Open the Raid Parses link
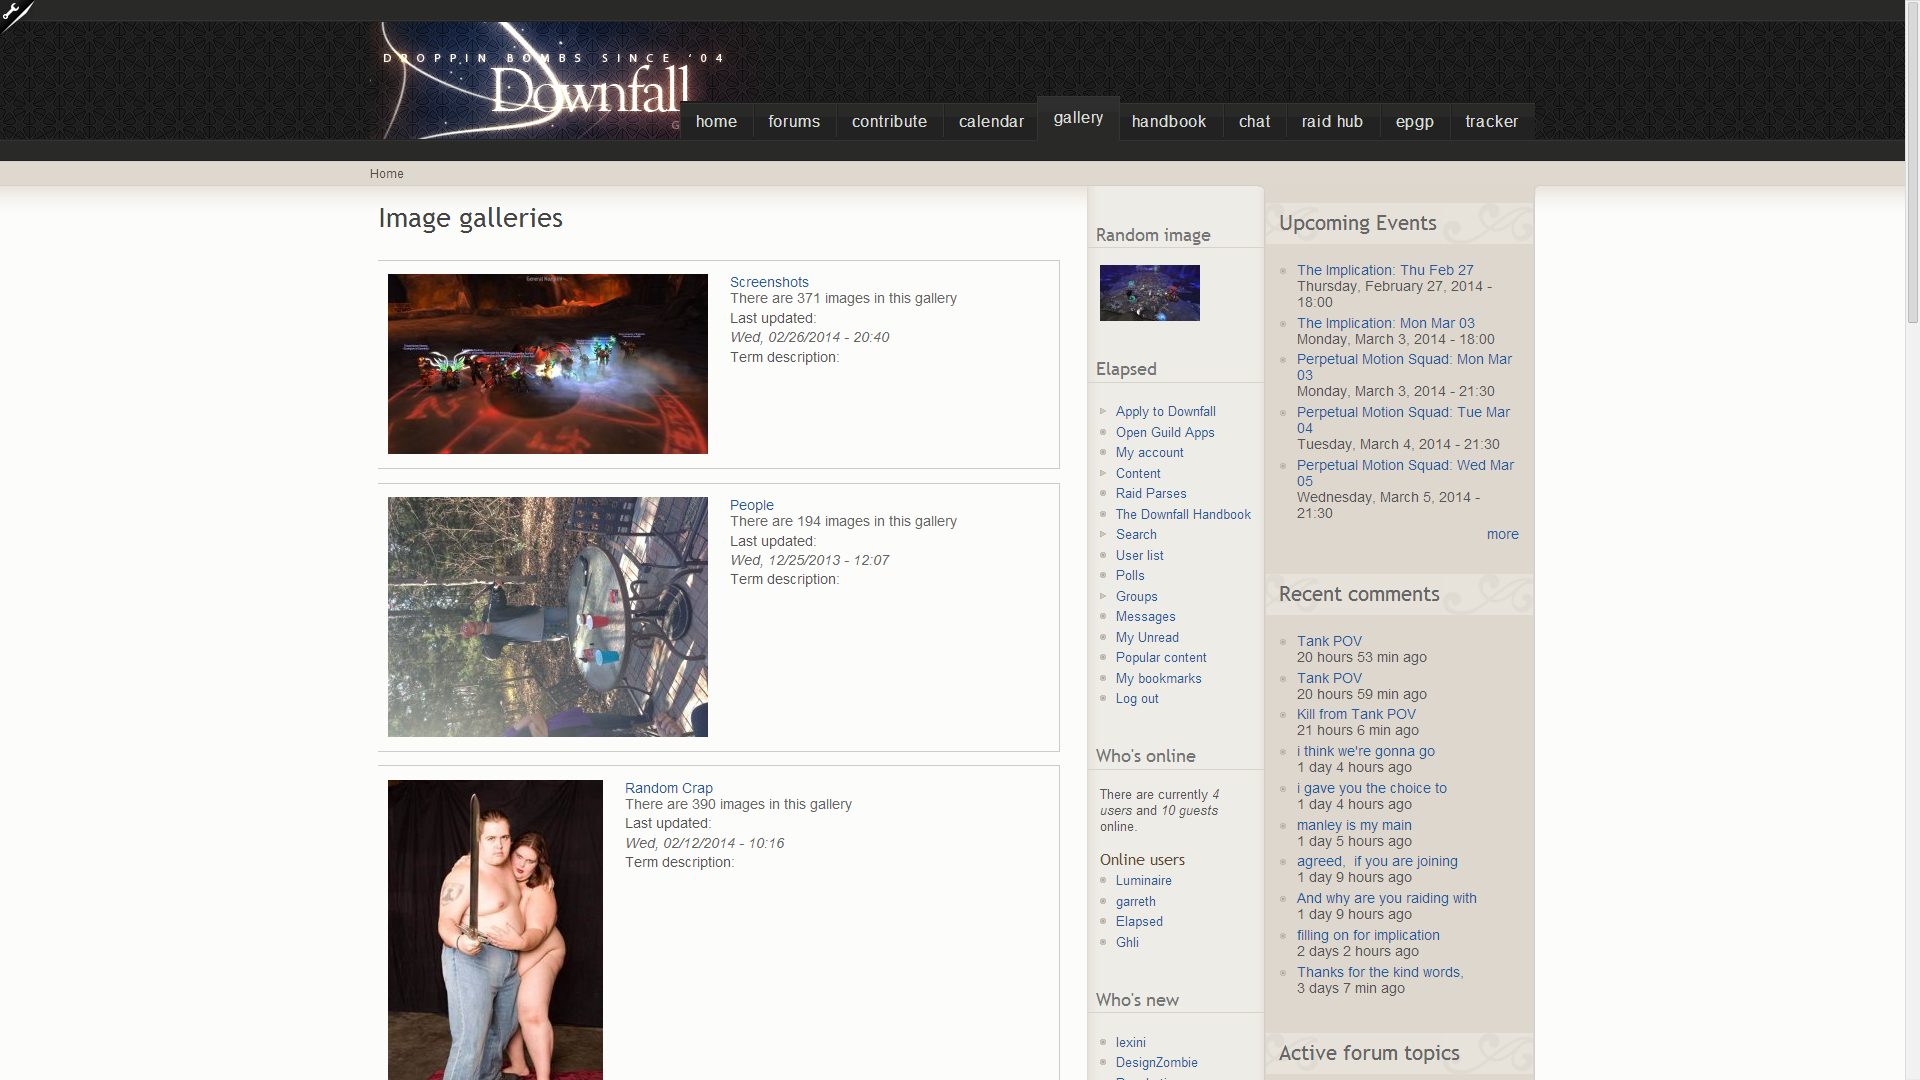The image size is (1920, 1080). [1151, 493]
